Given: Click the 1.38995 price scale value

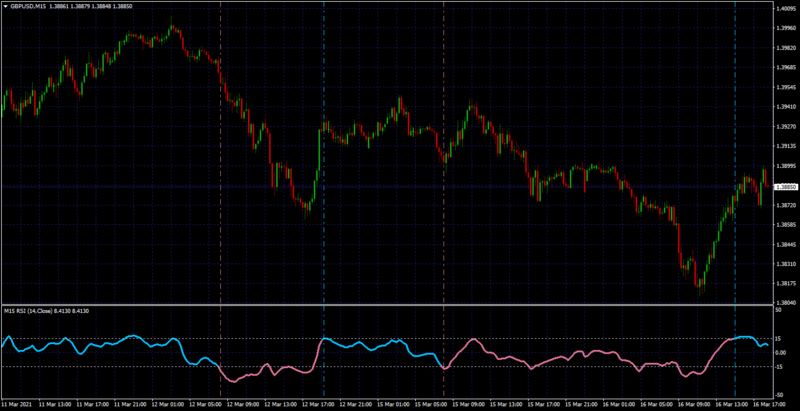Looking at the screenshot, I should [785, 166].
